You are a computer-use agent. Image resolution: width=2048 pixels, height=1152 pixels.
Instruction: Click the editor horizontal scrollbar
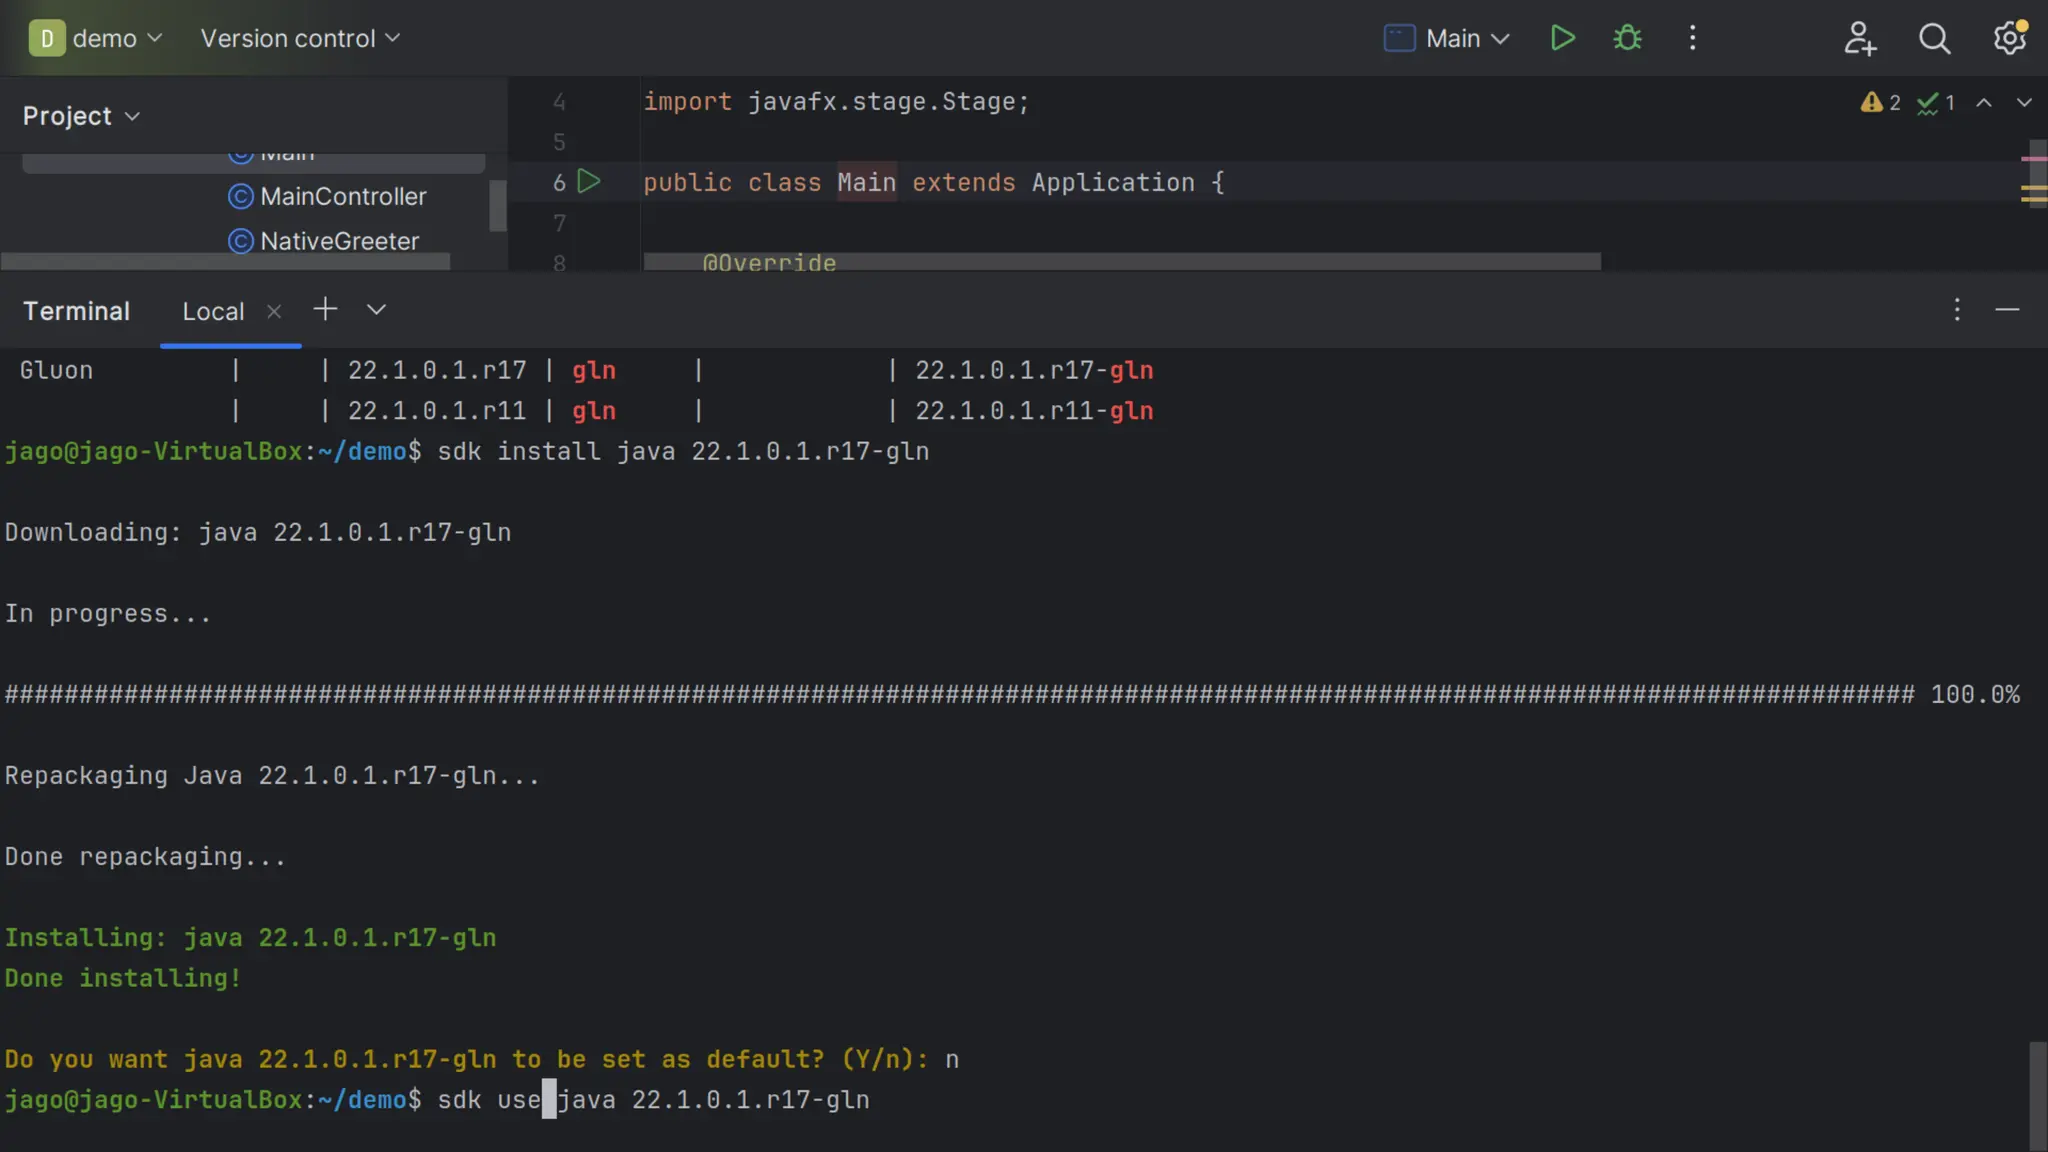[1120, 261]
